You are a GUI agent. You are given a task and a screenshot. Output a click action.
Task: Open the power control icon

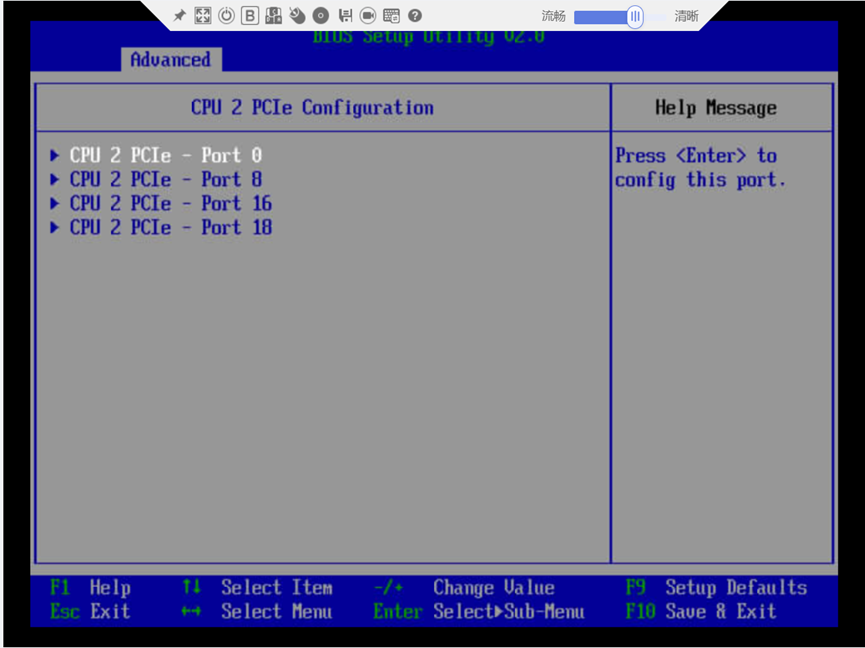pos(226,15)
